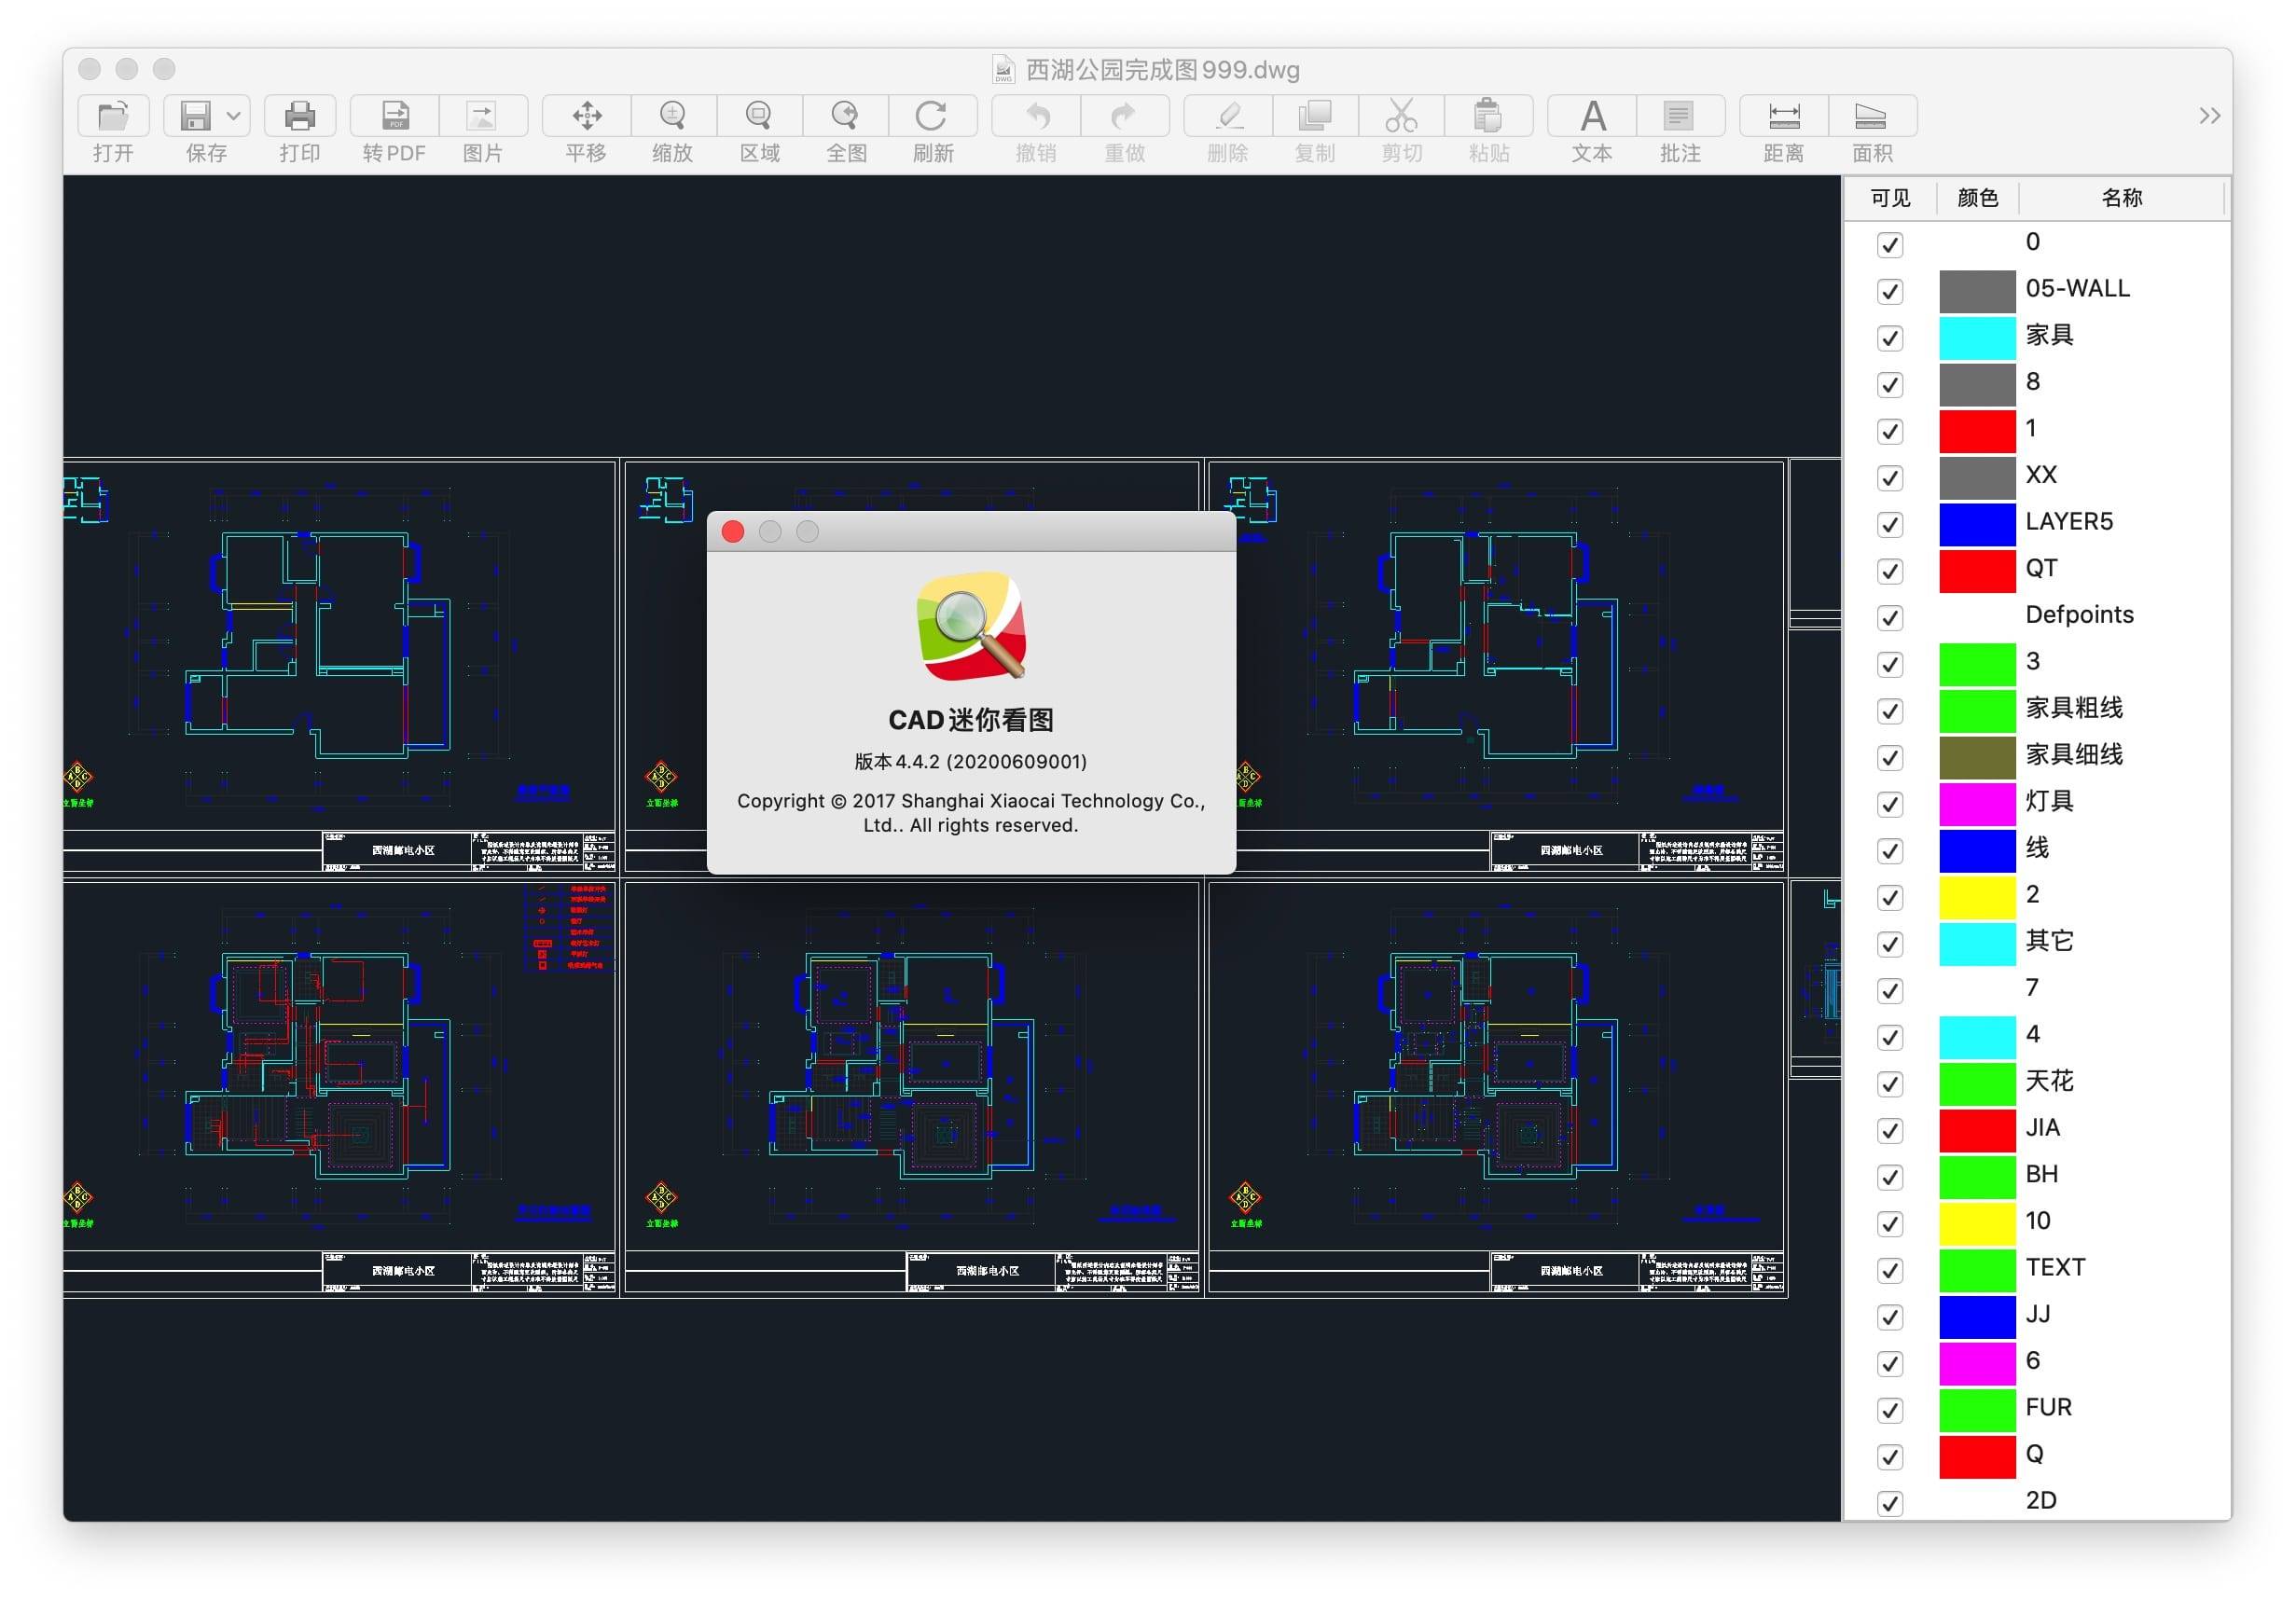Select the Text (文本) tool
The height and width of the screenshot is (1600, 2296).
tap(1591, 117)
